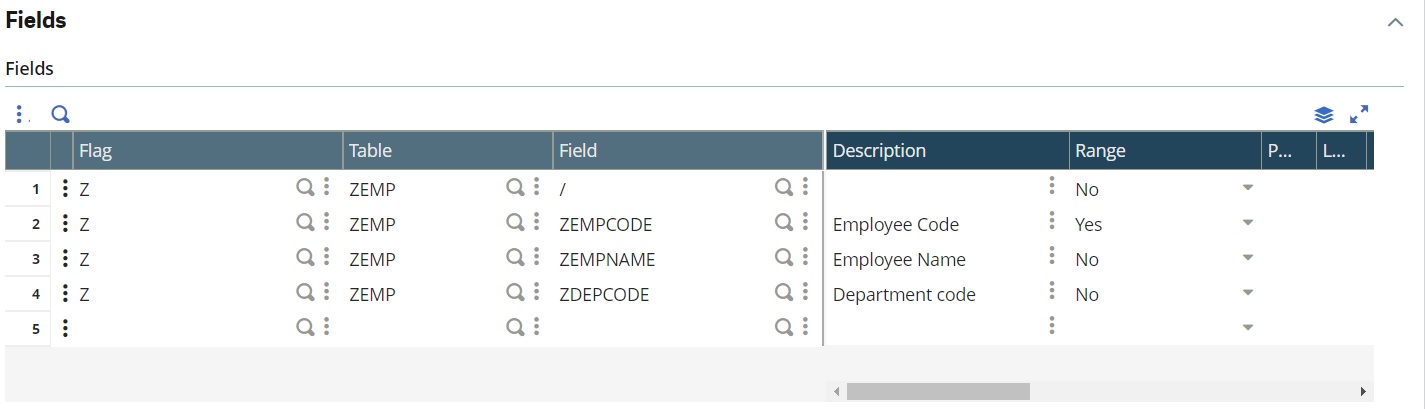
Task: Select the ZEMPNAME field cell
Action: click(663, 259)
